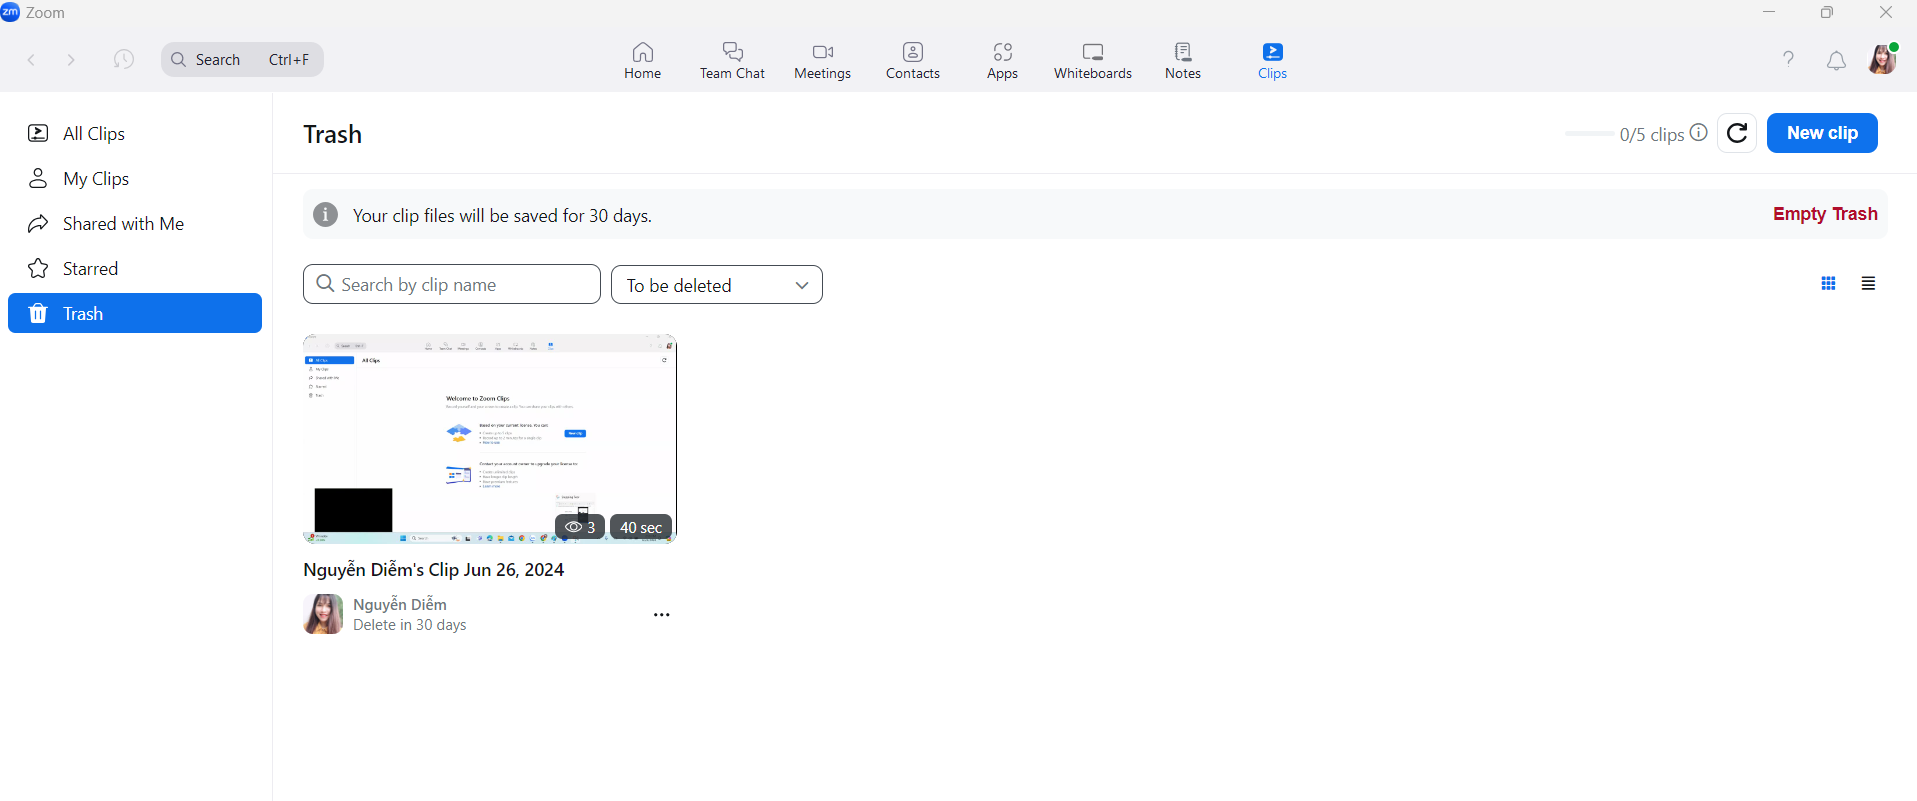Open Shared with Me clips
This screenshot has height=801, width=1917.
coord(123,224)
